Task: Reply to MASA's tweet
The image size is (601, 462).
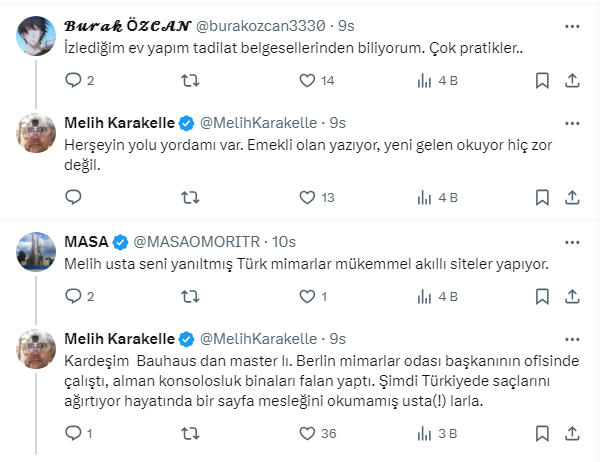Action: click(x=72, y=296)
